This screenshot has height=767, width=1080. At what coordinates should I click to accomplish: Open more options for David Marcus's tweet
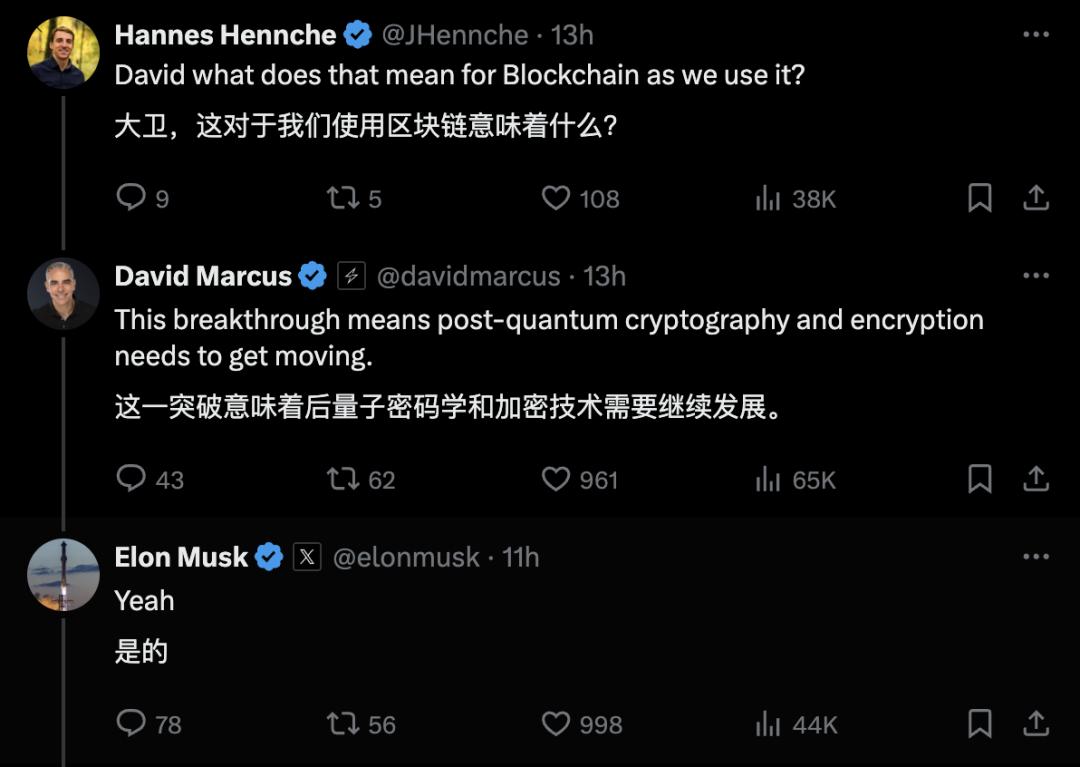(1036, 276)
